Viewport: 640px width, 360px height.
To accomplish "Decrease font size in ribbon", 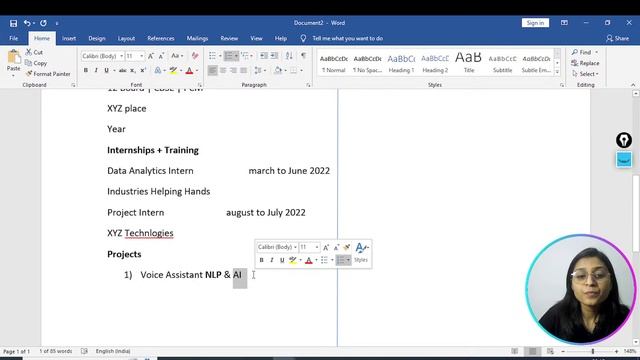I will coord(161,56).
